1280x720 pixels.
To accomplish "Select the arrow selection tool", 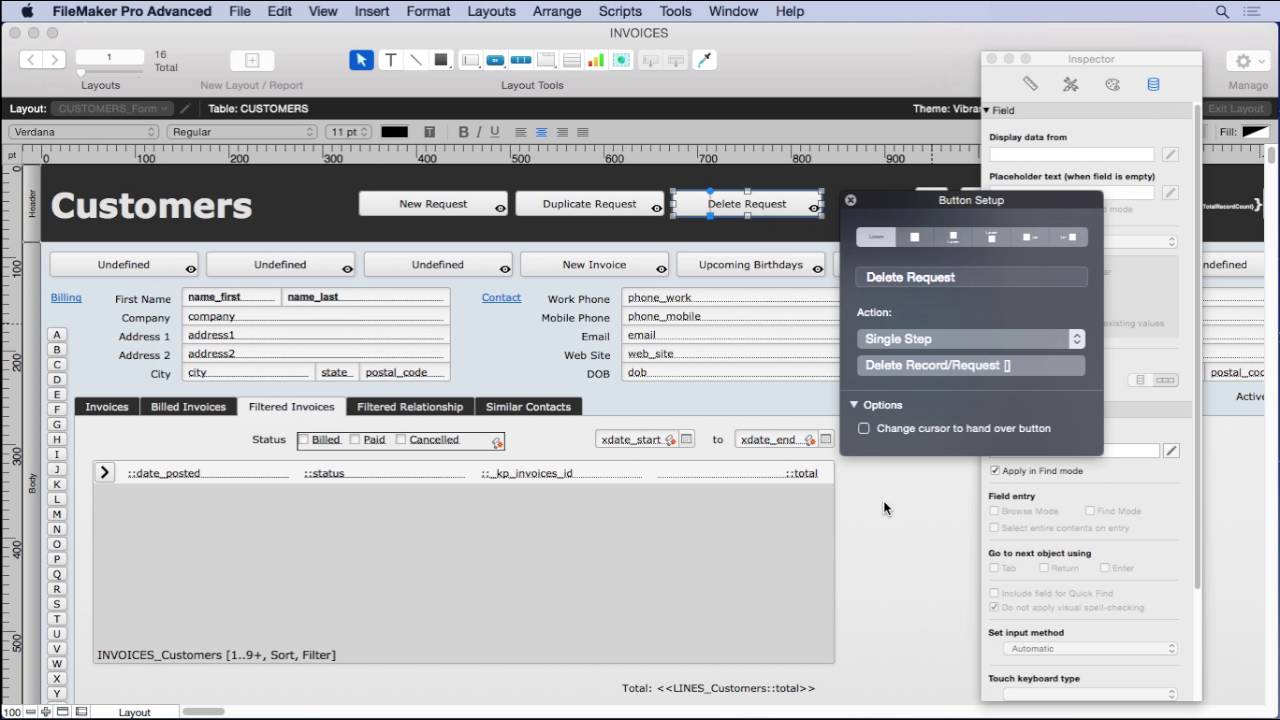I will (361, 60).
